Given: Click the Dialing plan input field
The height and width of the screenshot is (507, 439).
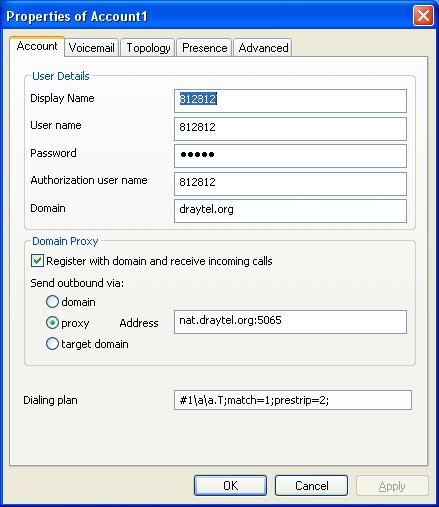Looking at the screenshot, I should click(293, 400).
